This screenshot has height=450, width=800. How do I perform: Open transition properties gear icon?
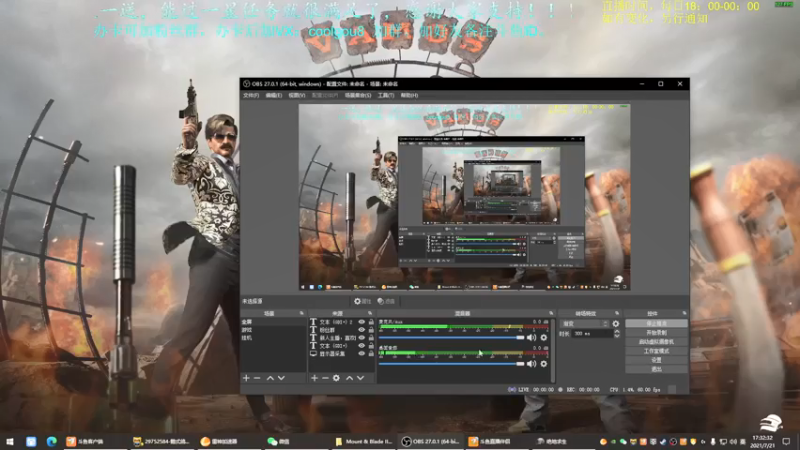616,323
